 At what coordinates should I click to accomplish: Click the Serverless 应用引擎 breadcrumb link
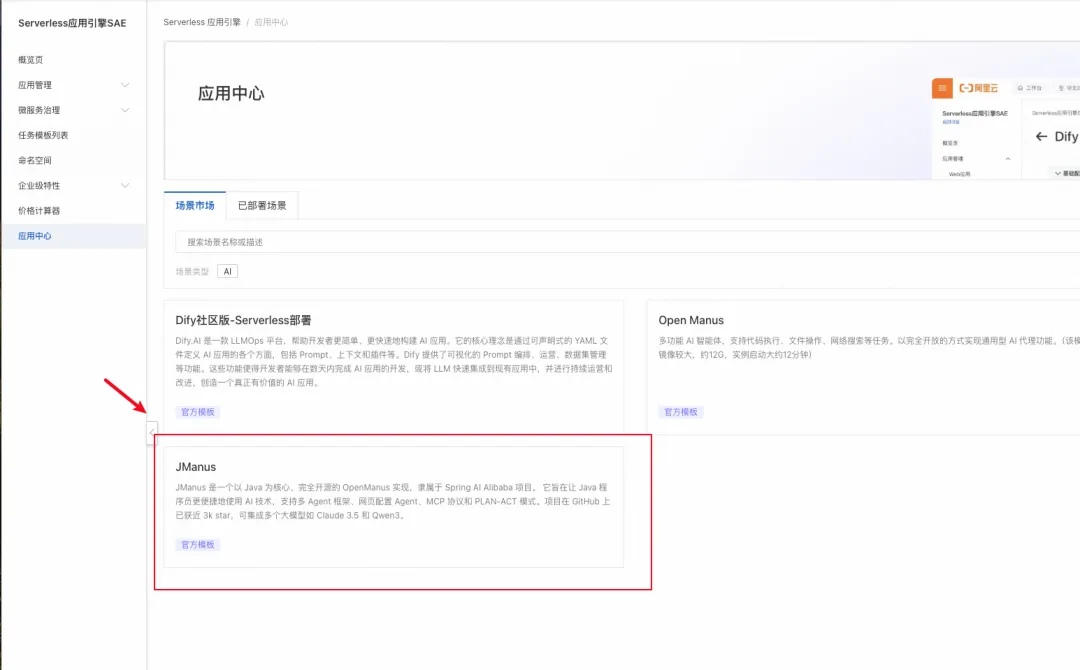tap(202, 22)
